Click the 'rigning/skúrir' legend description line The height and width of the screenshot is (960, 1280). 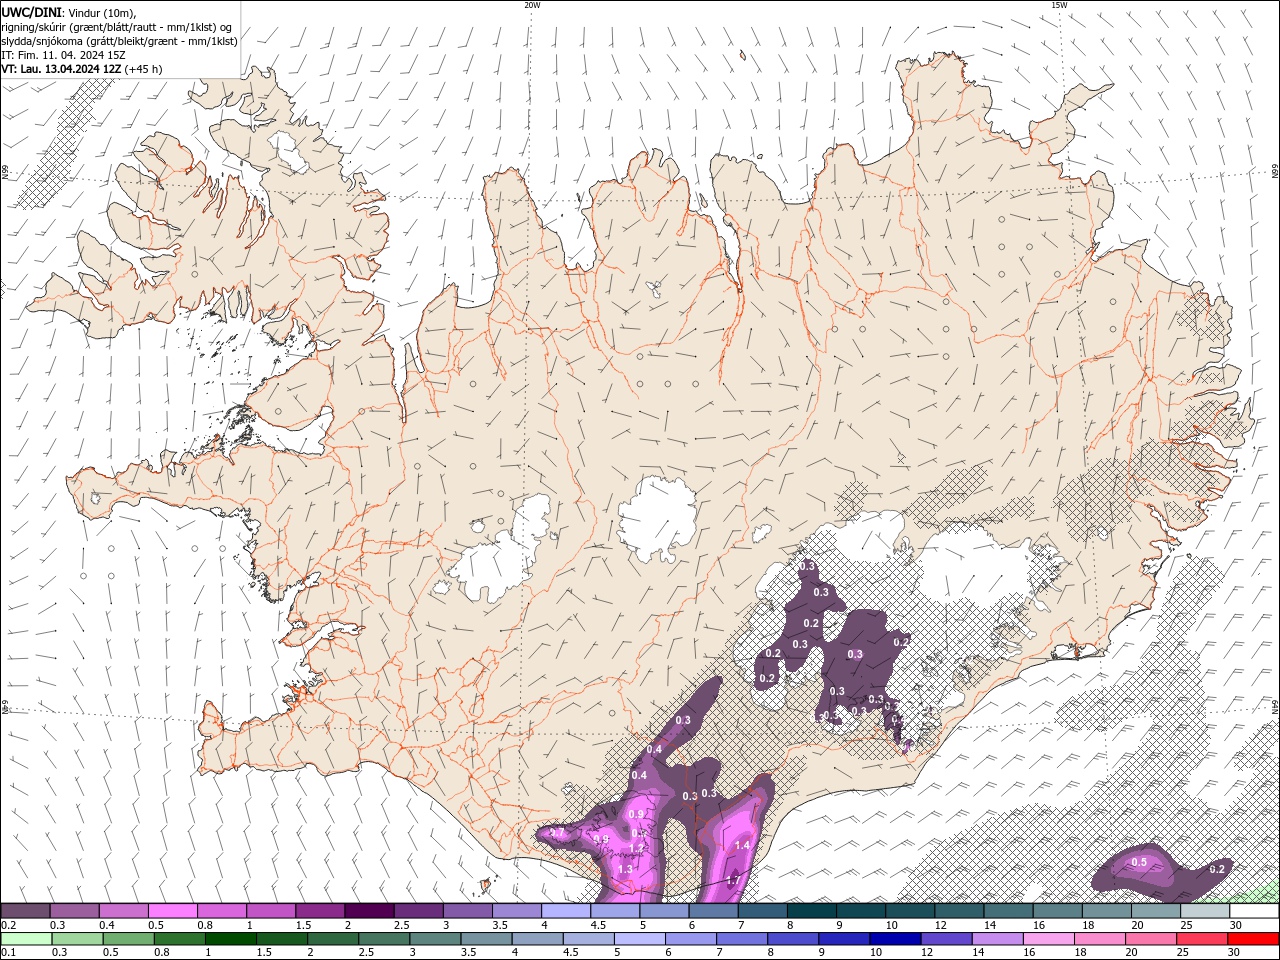pos(117,27)
